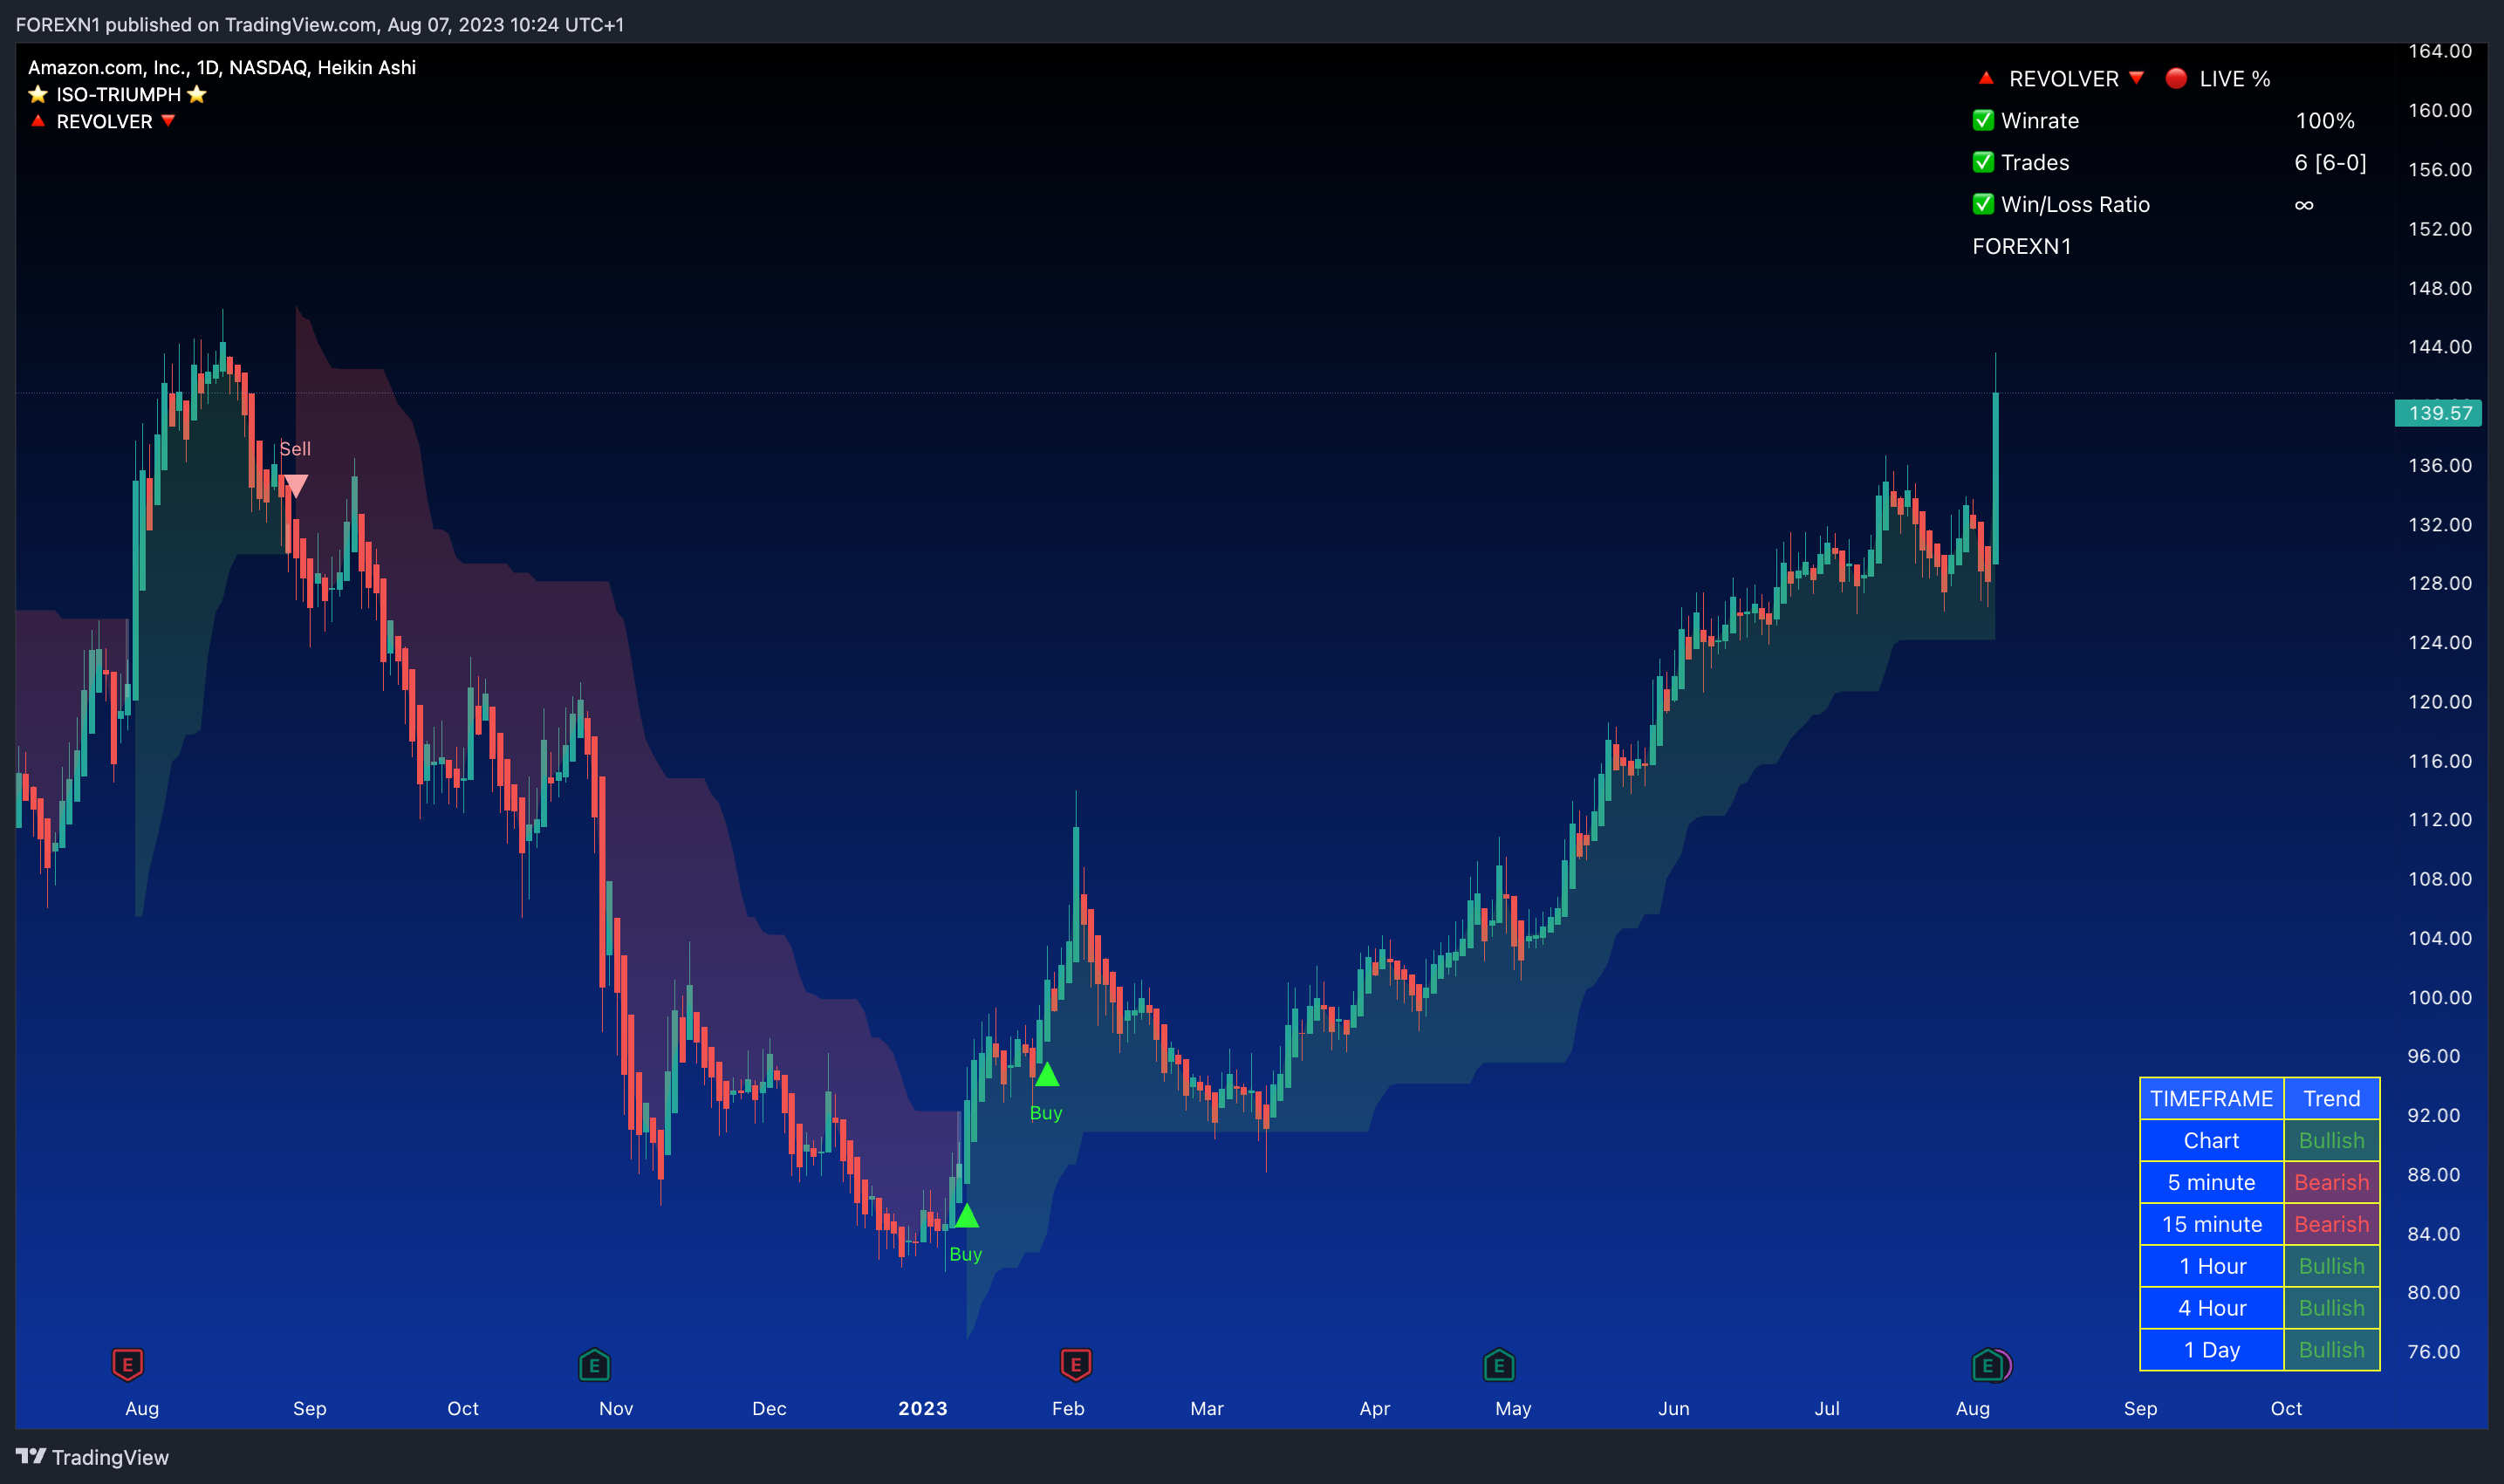
Task: Click the 4 Hour timeframe label cell
Action: coord(2211,1308)
